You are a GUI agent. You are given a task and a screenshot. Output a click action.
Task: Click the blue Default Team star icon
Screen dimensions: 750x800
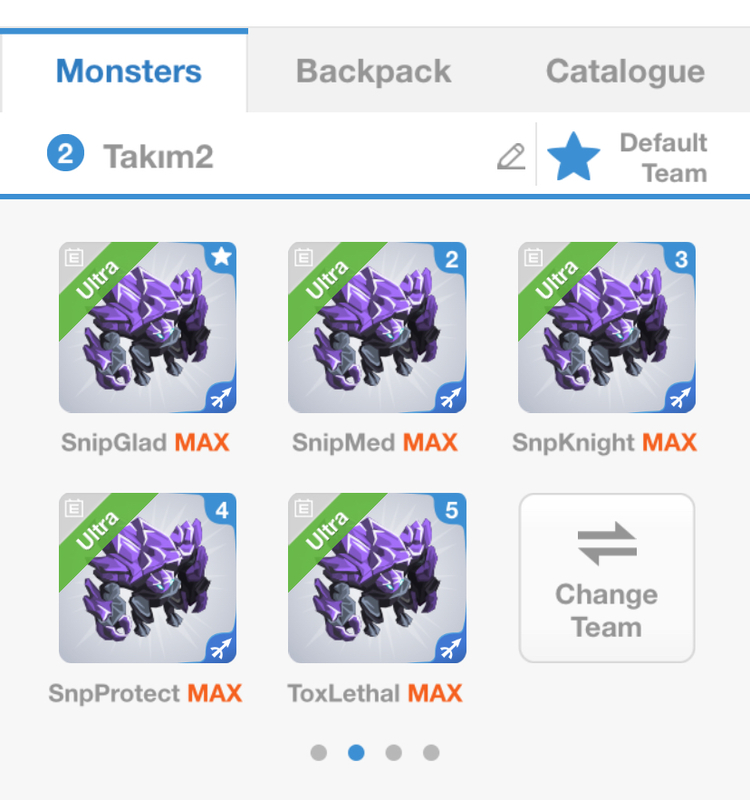(573, 157)
